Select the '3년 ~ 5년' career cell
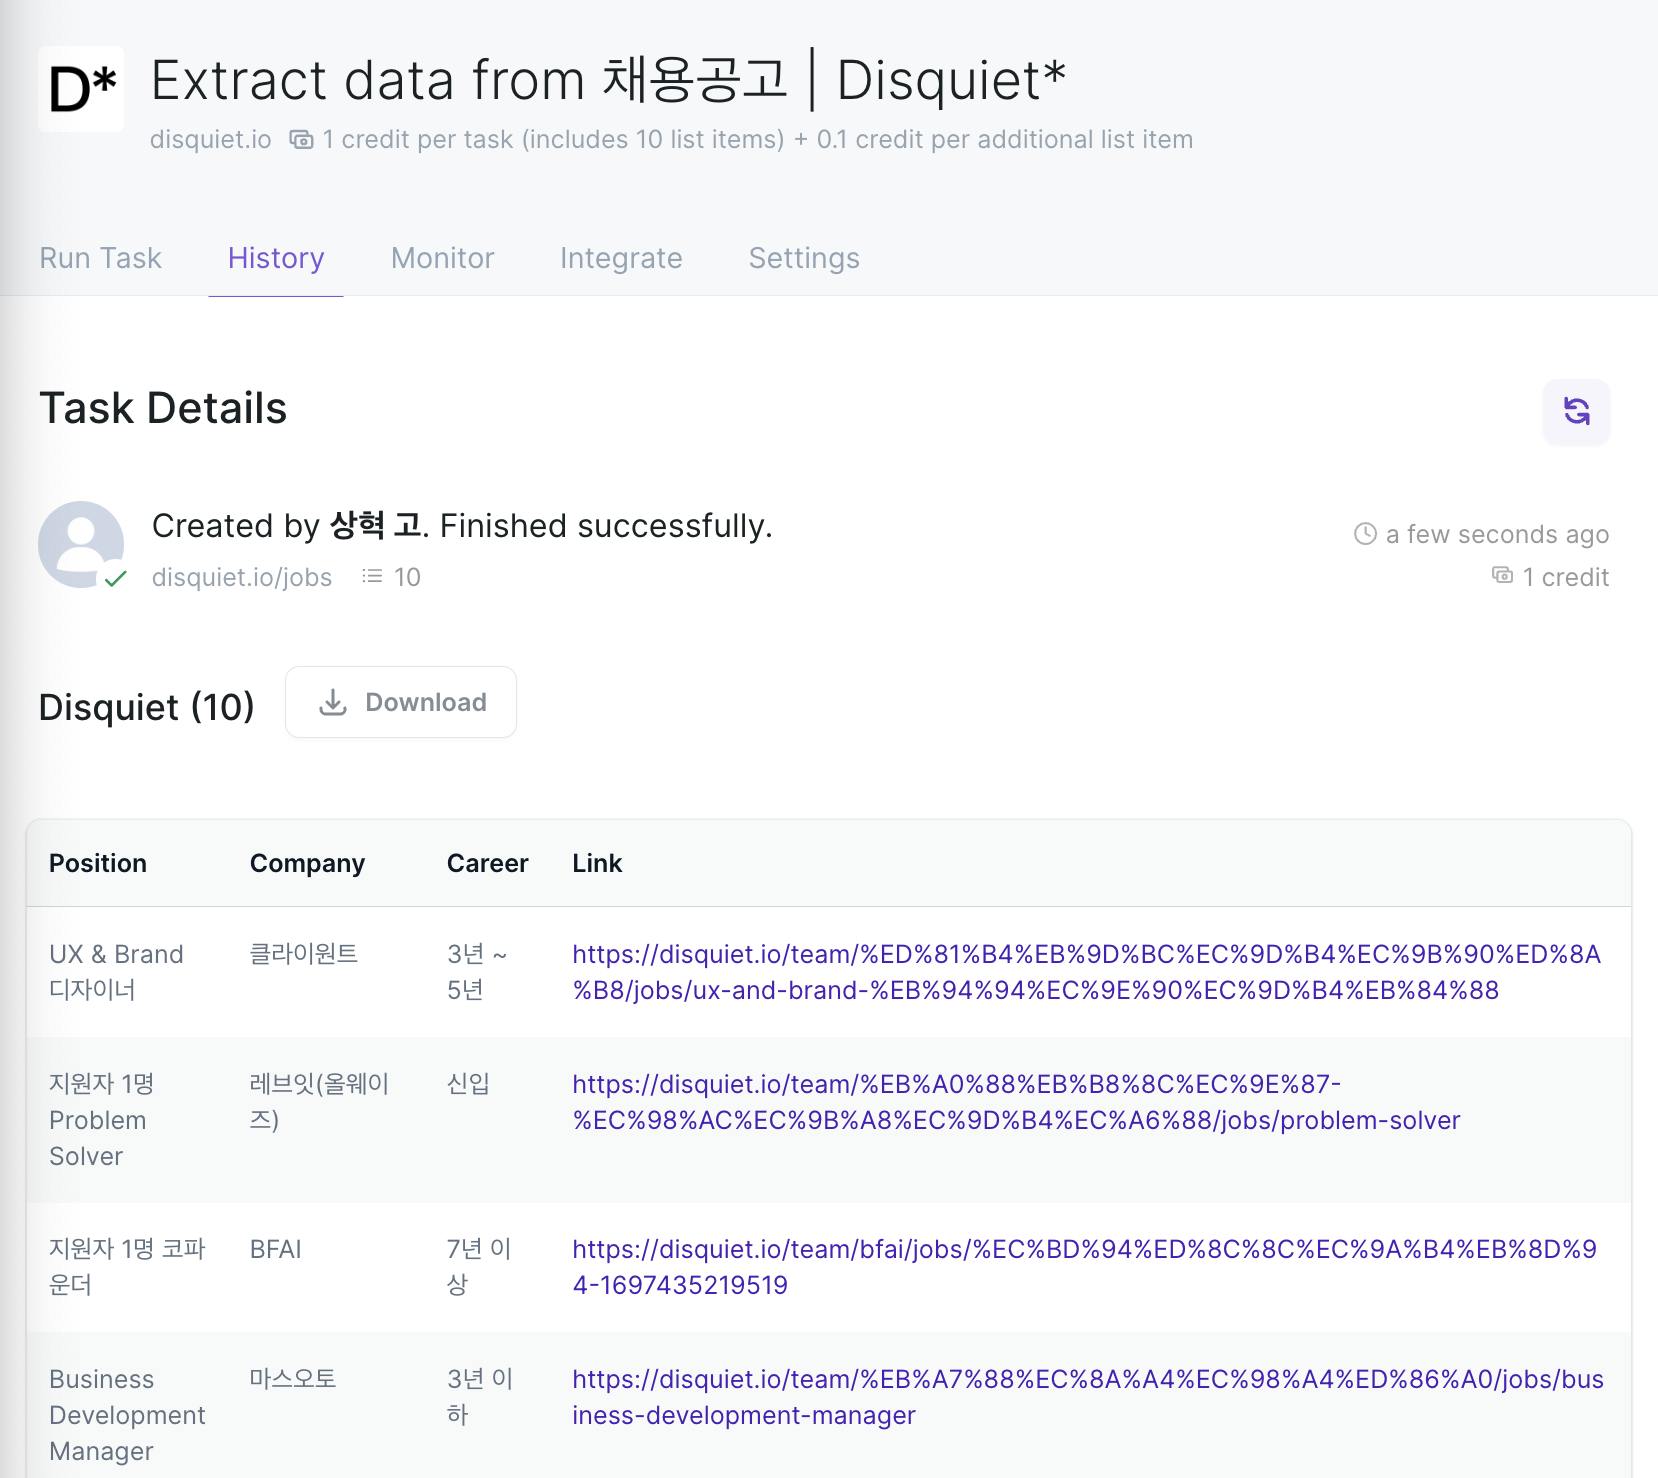1658x1478 pixels. [x=477, y=972]
